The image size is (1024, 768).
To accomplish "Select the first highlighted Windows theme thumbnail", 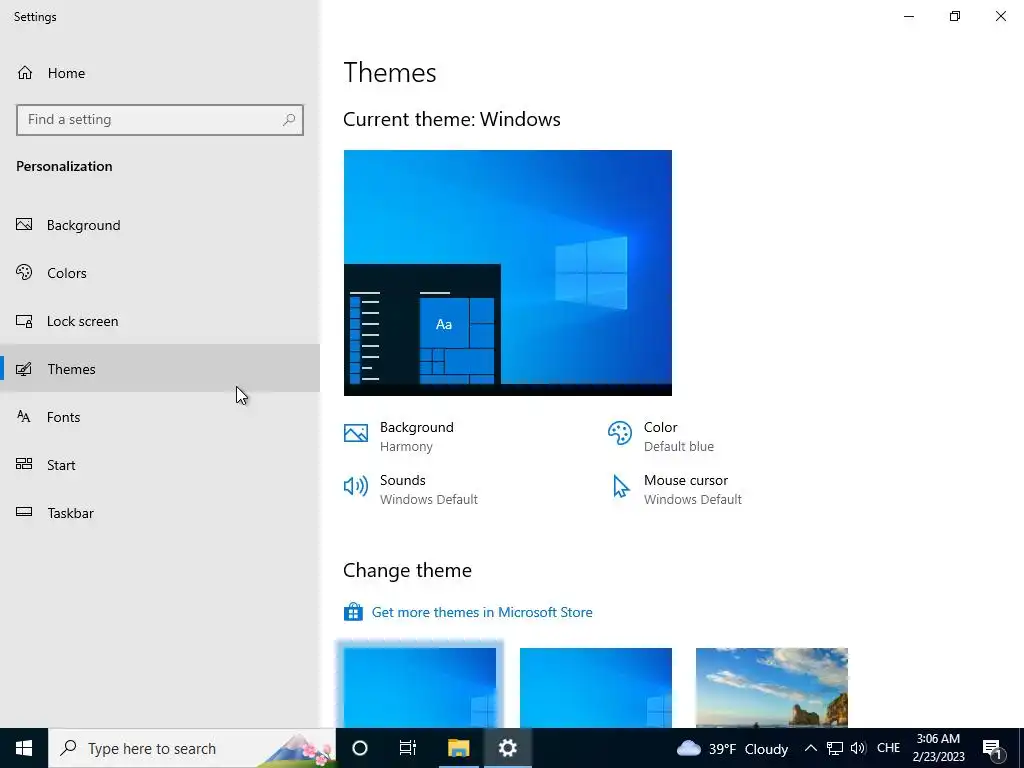I will click(420, 687).
